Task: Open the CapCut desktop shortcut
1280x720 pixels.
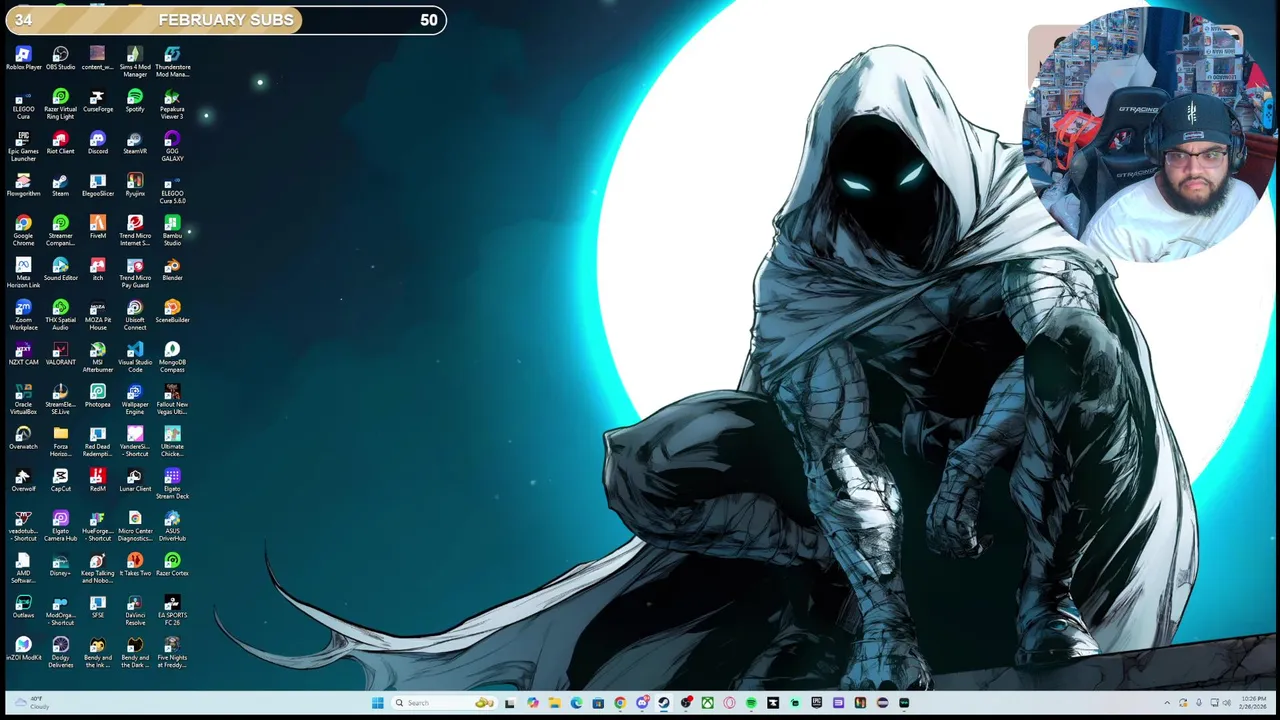Action: tap(60, 480)
